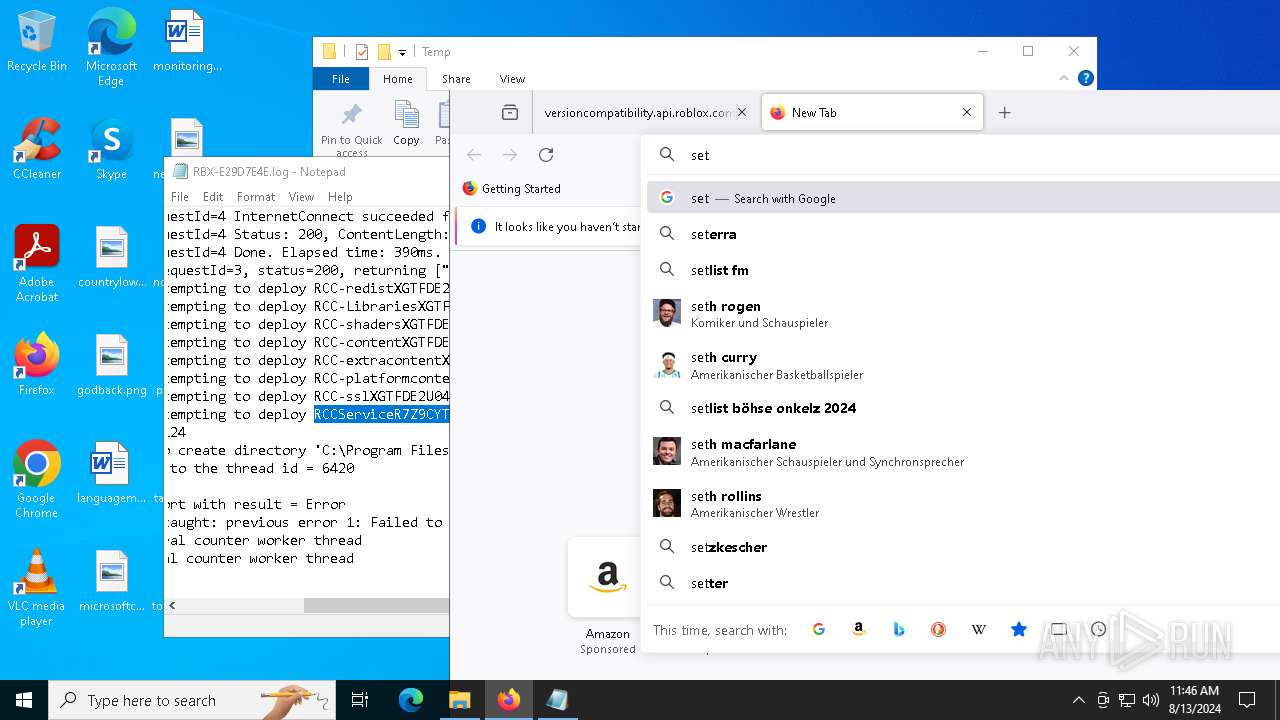Click taskbar search box
This screenshot has width=1280, height=720.
click(x=192, y=700)
